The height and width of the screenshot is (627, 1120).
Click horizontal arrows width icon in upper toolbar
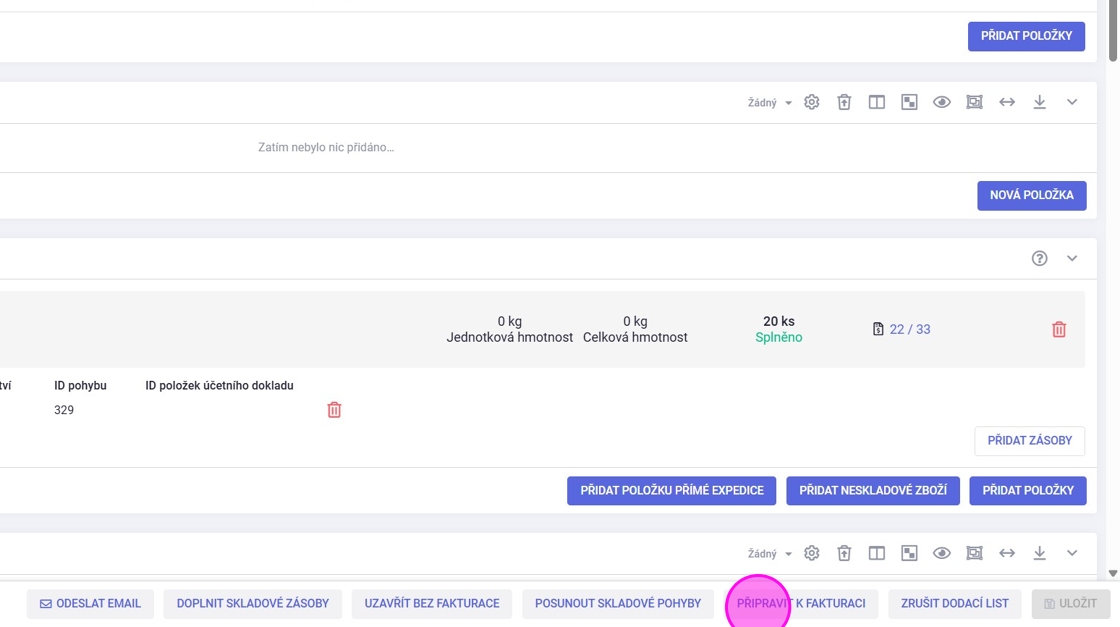pyautogui.click(x=1007, y=102)
